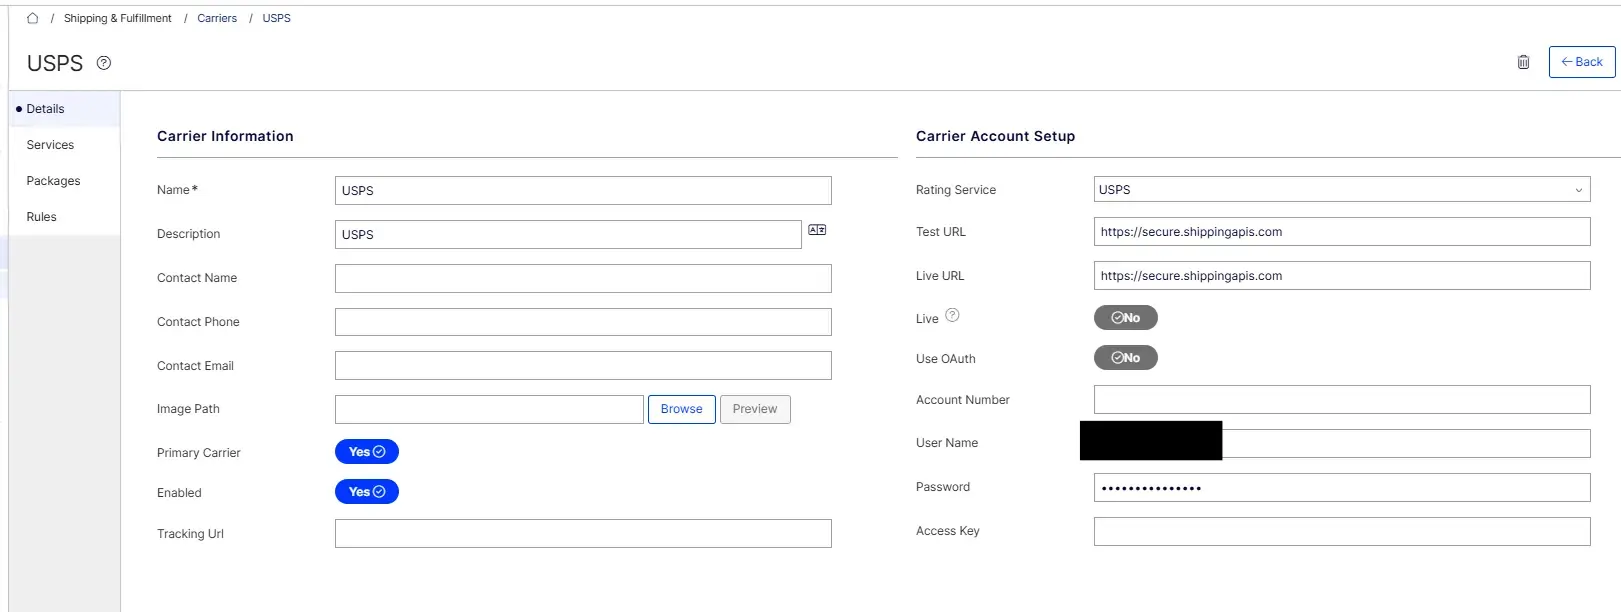This screenshot has width=1621, height=612.
Task: Click the Image Path field
Action: [489, 409]
